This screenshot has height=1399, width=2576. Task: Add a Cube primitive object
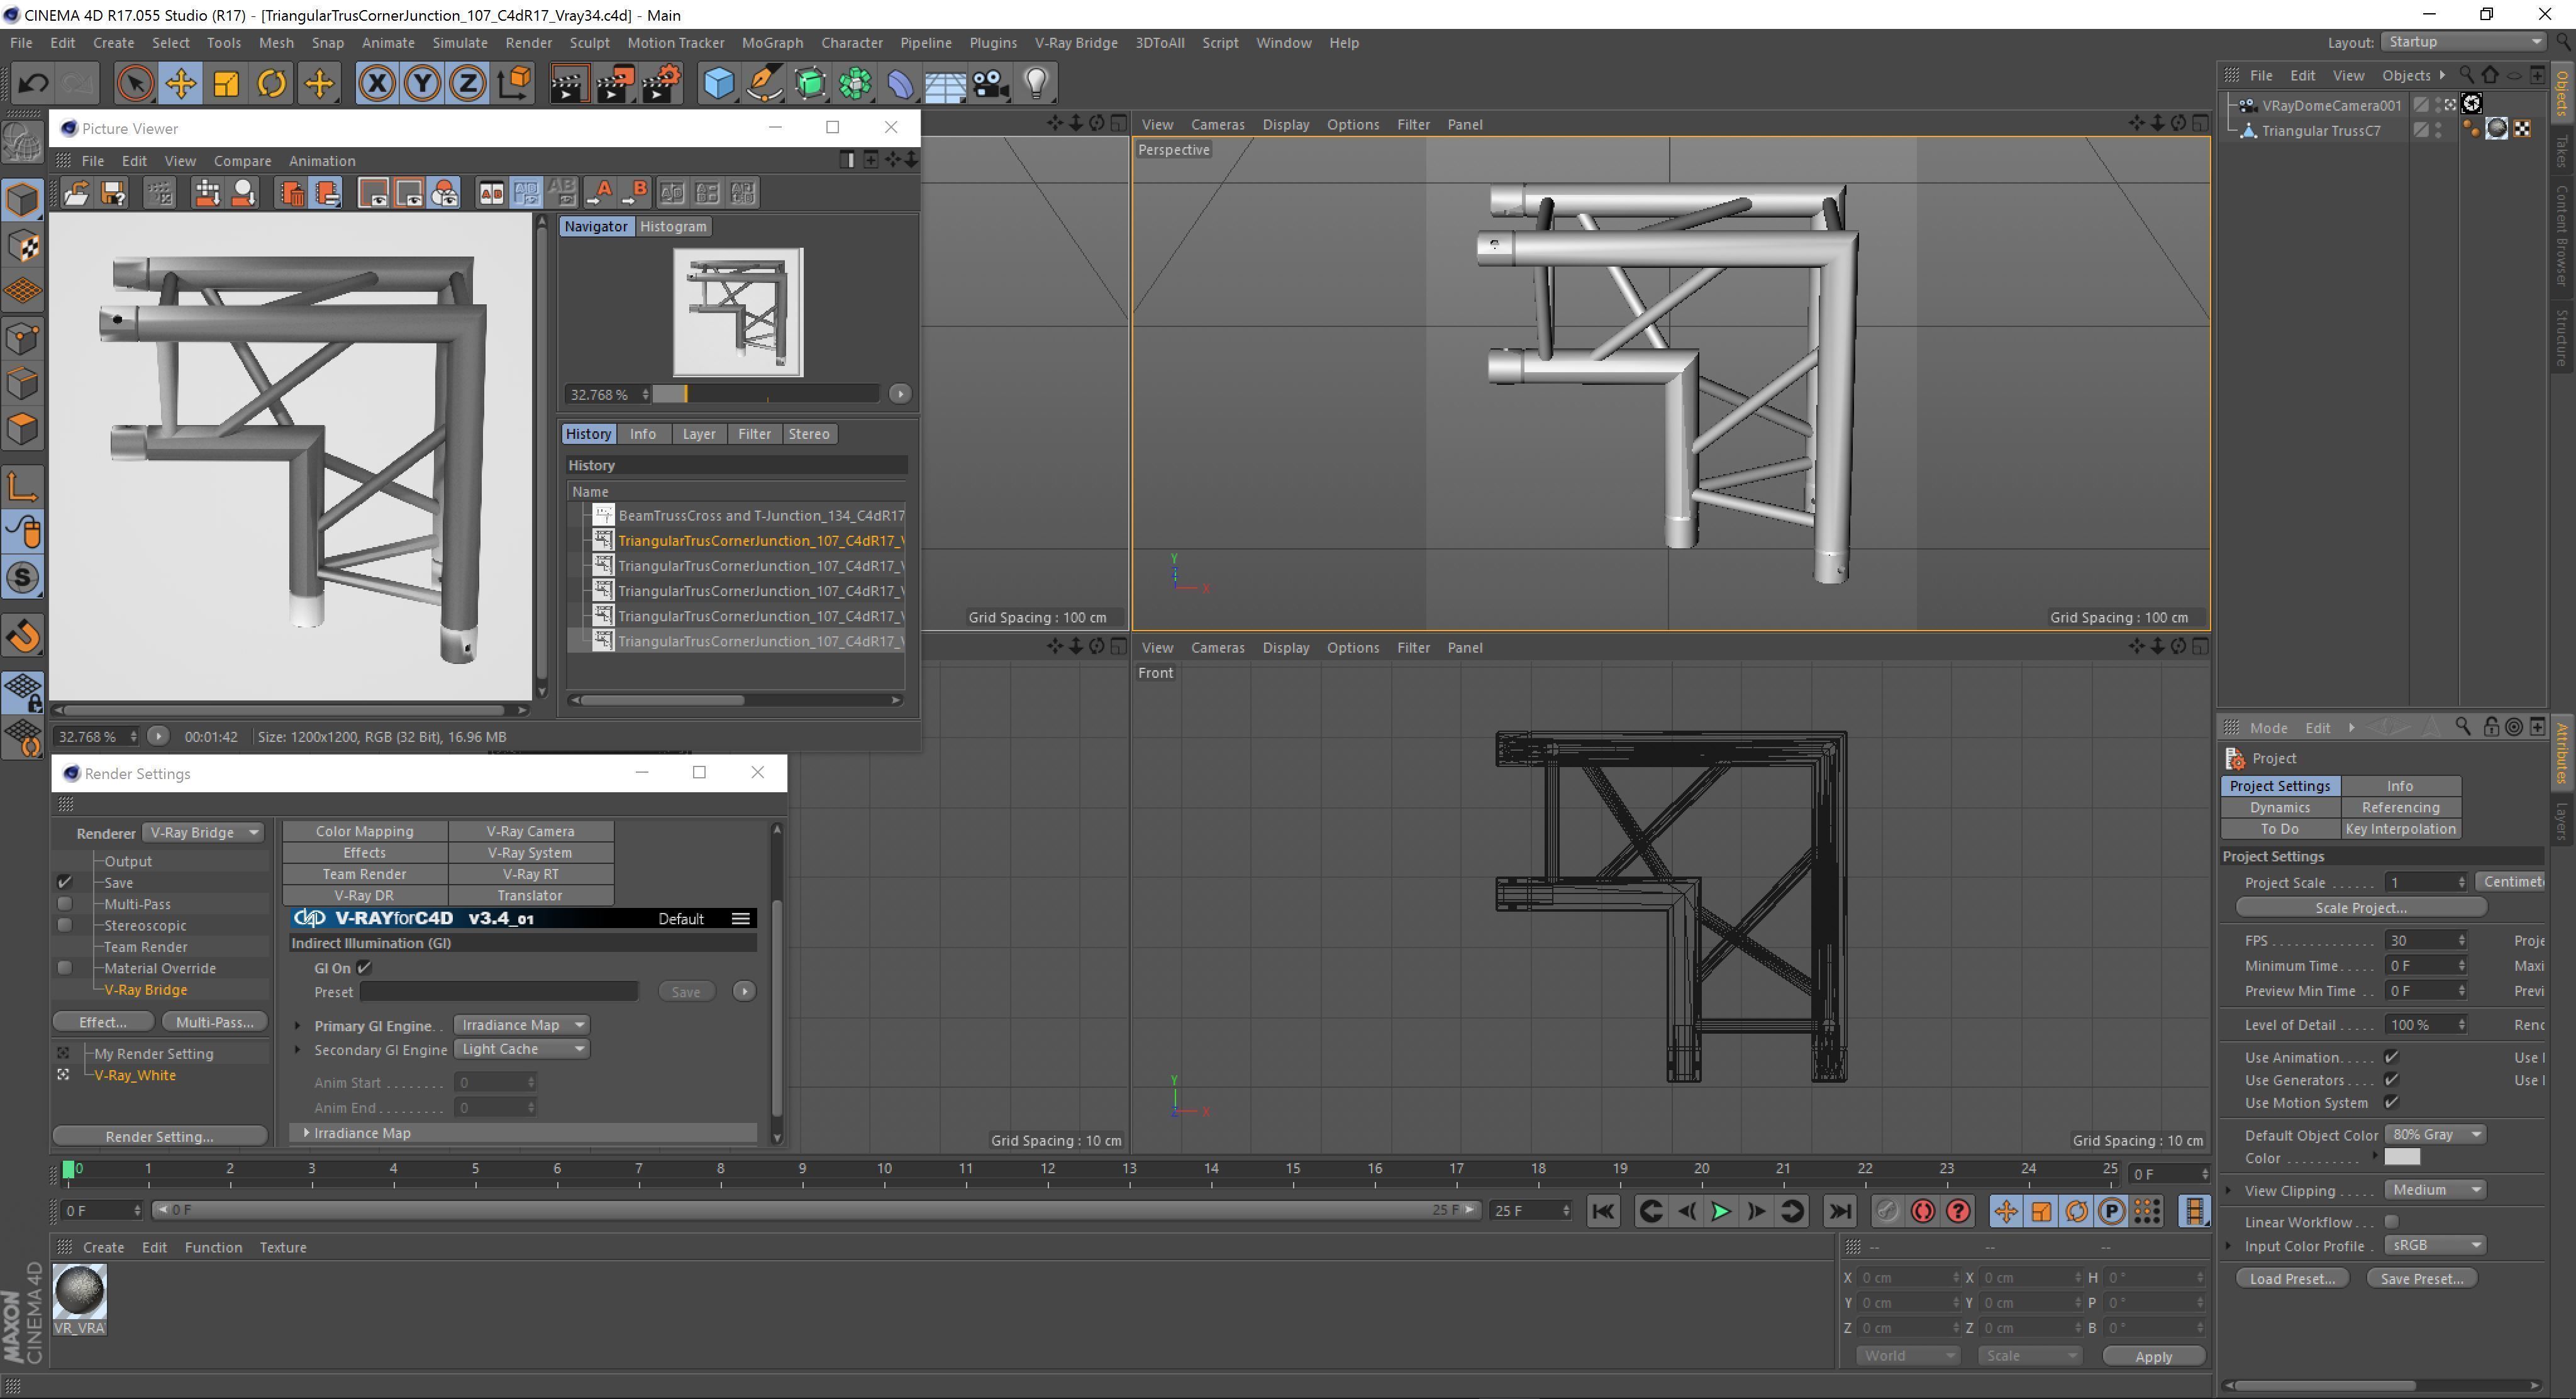[718, 83]
